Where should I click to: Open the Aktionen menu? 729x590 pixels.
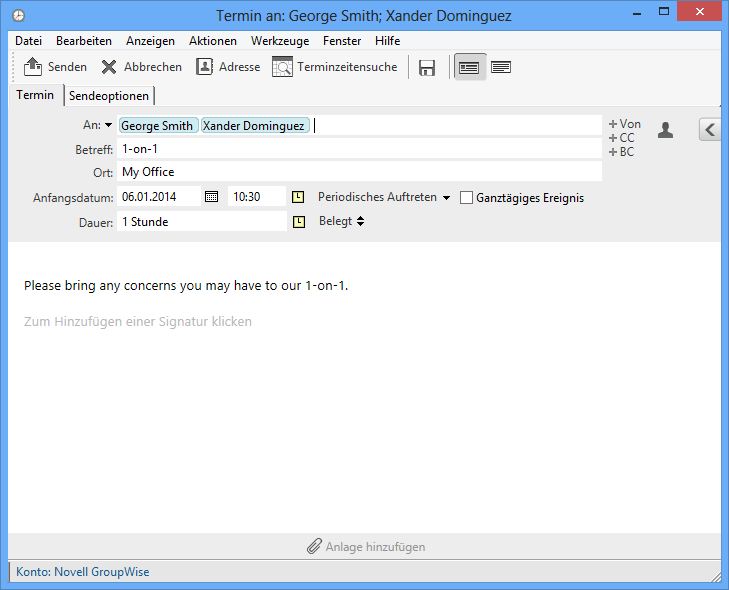tap(212, 41)
